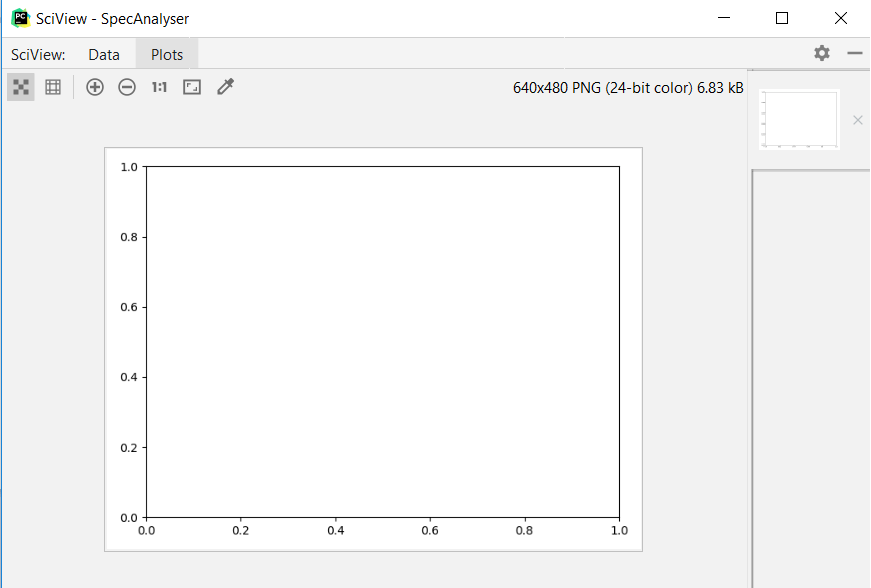871x588 pixels.
Task: Click inside the empty plot canvas
Action: [383, 340]
